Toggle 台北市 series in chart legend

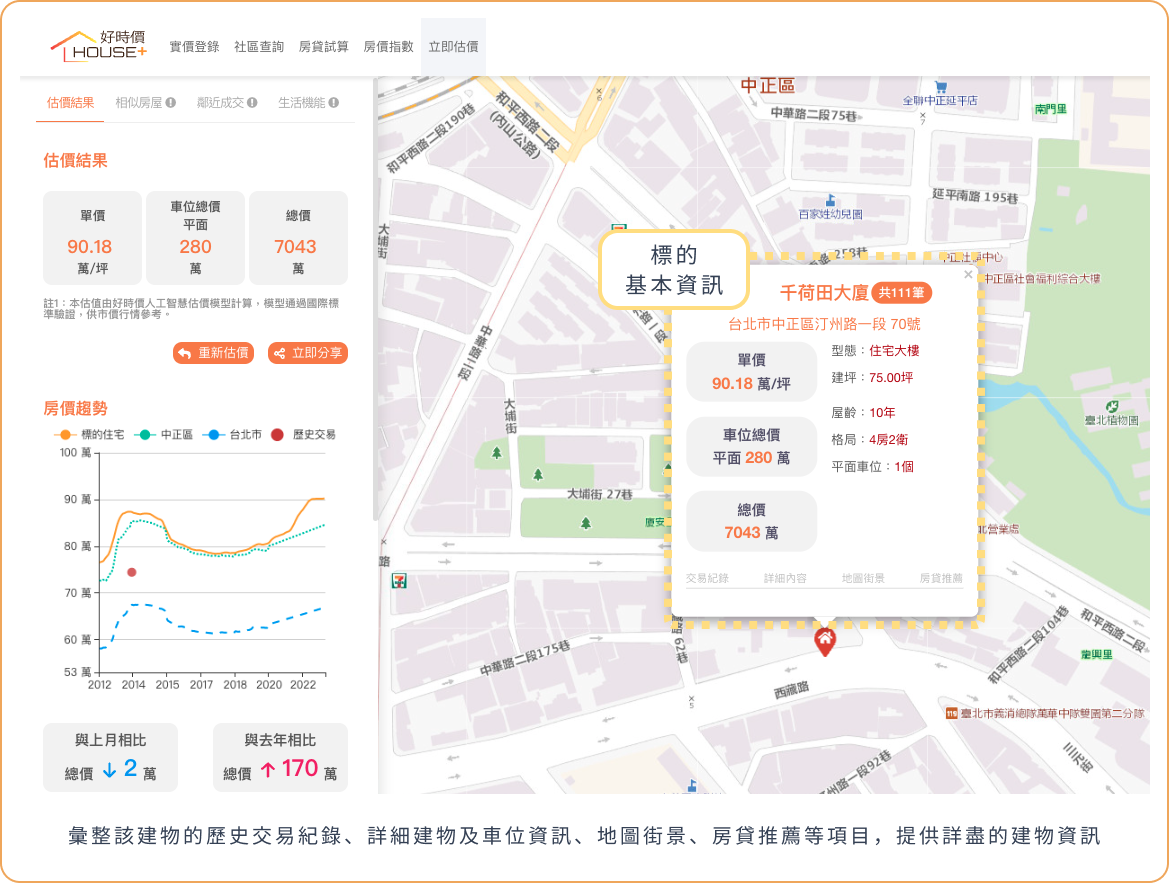click(233, 435)
